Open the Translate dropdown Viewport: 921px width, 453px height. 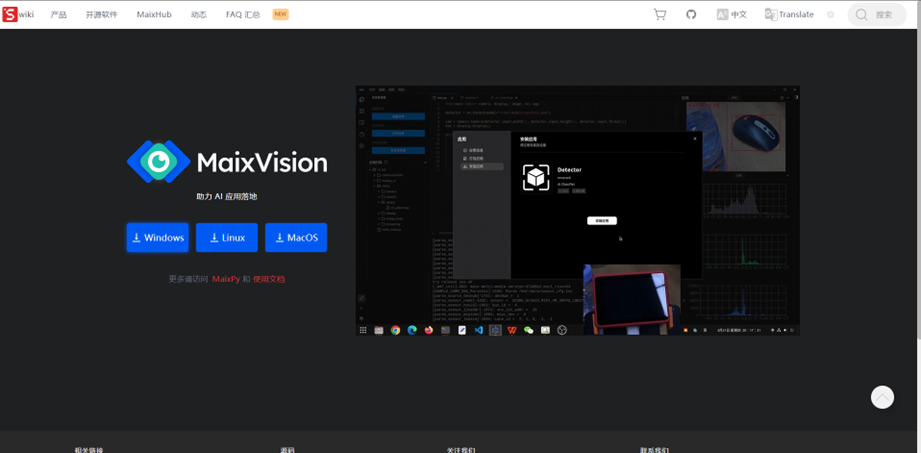(x=789, y=15)
